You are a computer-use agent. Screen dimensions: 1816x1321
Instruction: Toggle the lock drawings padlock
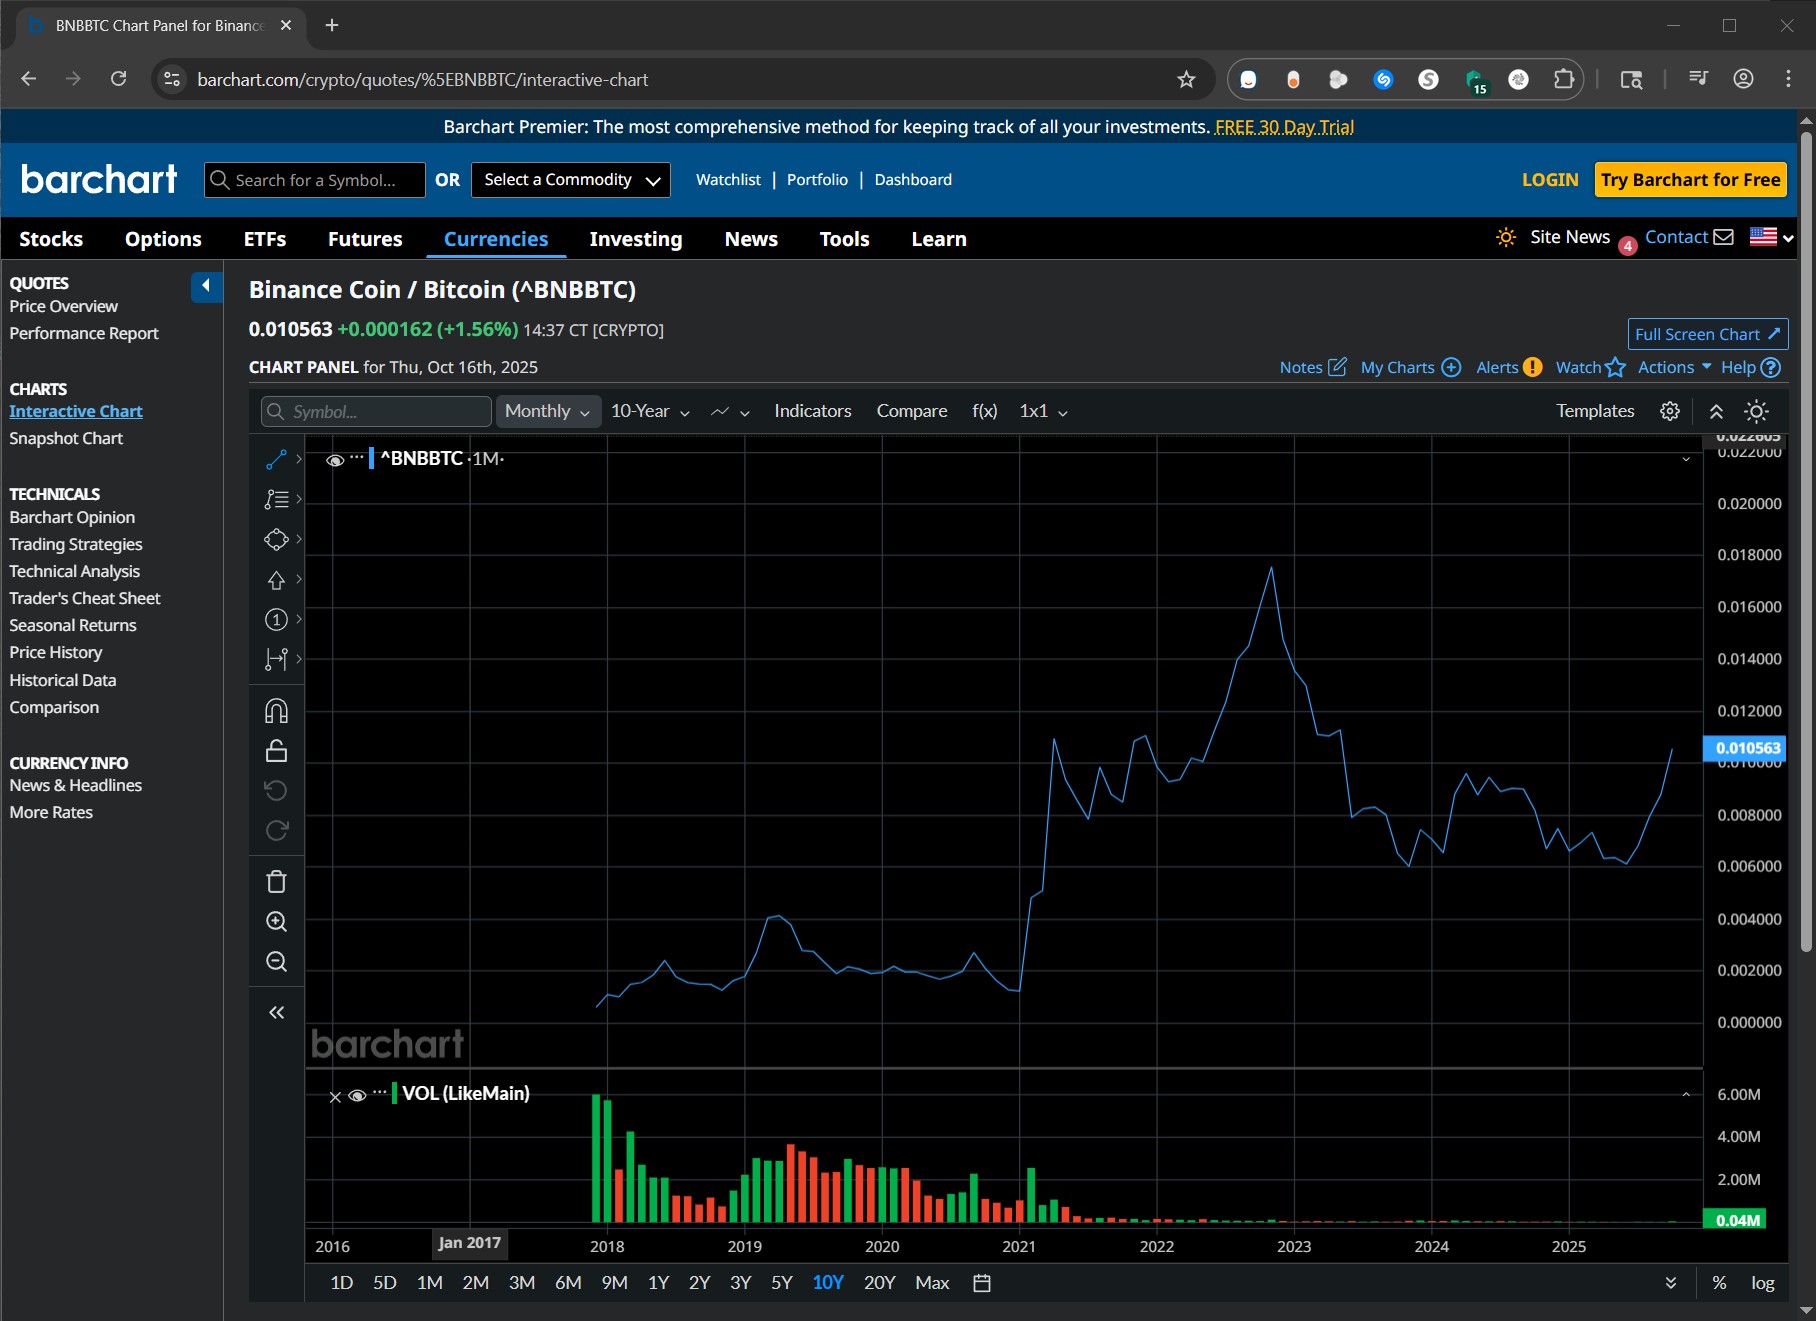point(276,751)
